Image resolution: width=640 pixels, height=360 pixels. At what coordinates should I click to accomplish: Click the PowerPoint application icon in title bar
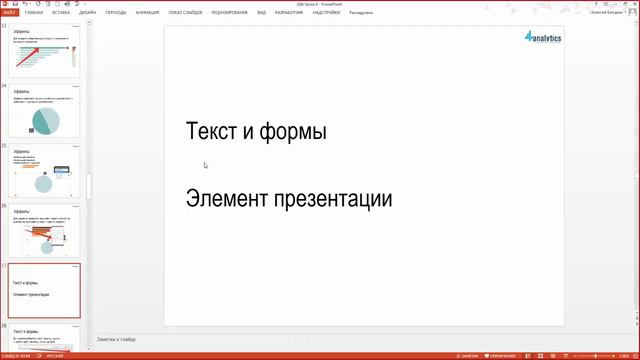(x=5, y=4)
